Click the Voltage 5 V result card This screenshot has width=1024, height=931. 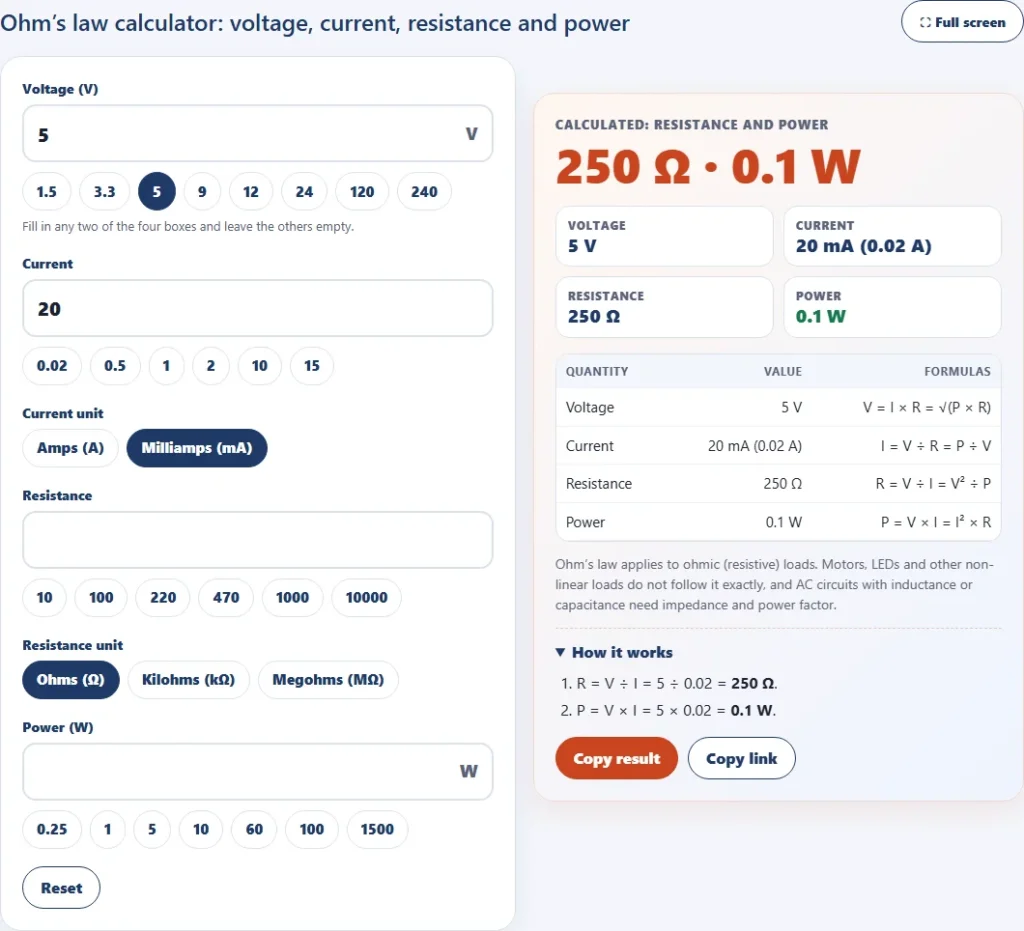coord(664,236)
